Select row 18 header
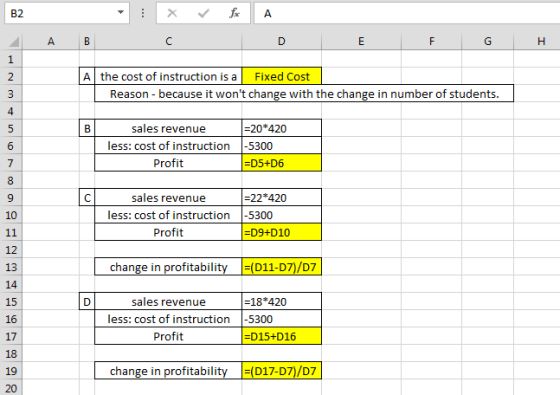Screen dimensions: 560x395 pos(11,354)
